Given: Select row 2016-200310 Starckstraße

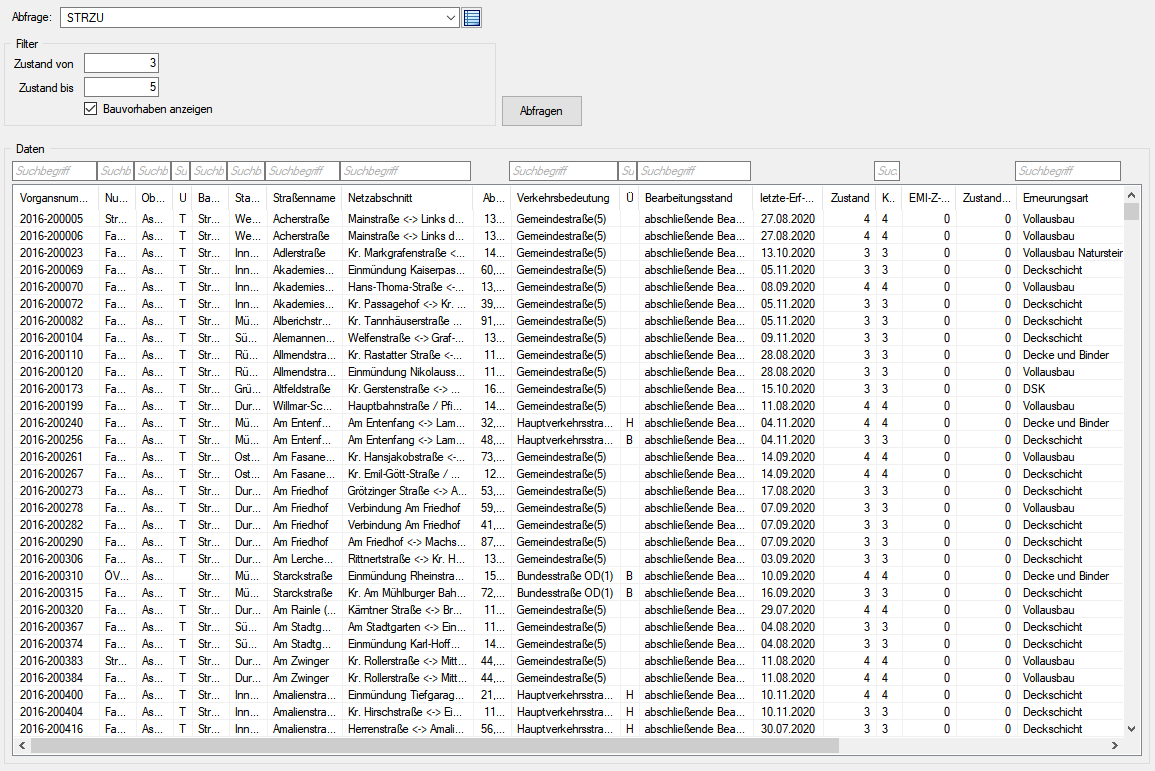Looking at the screenshot, I should point(300,576).
